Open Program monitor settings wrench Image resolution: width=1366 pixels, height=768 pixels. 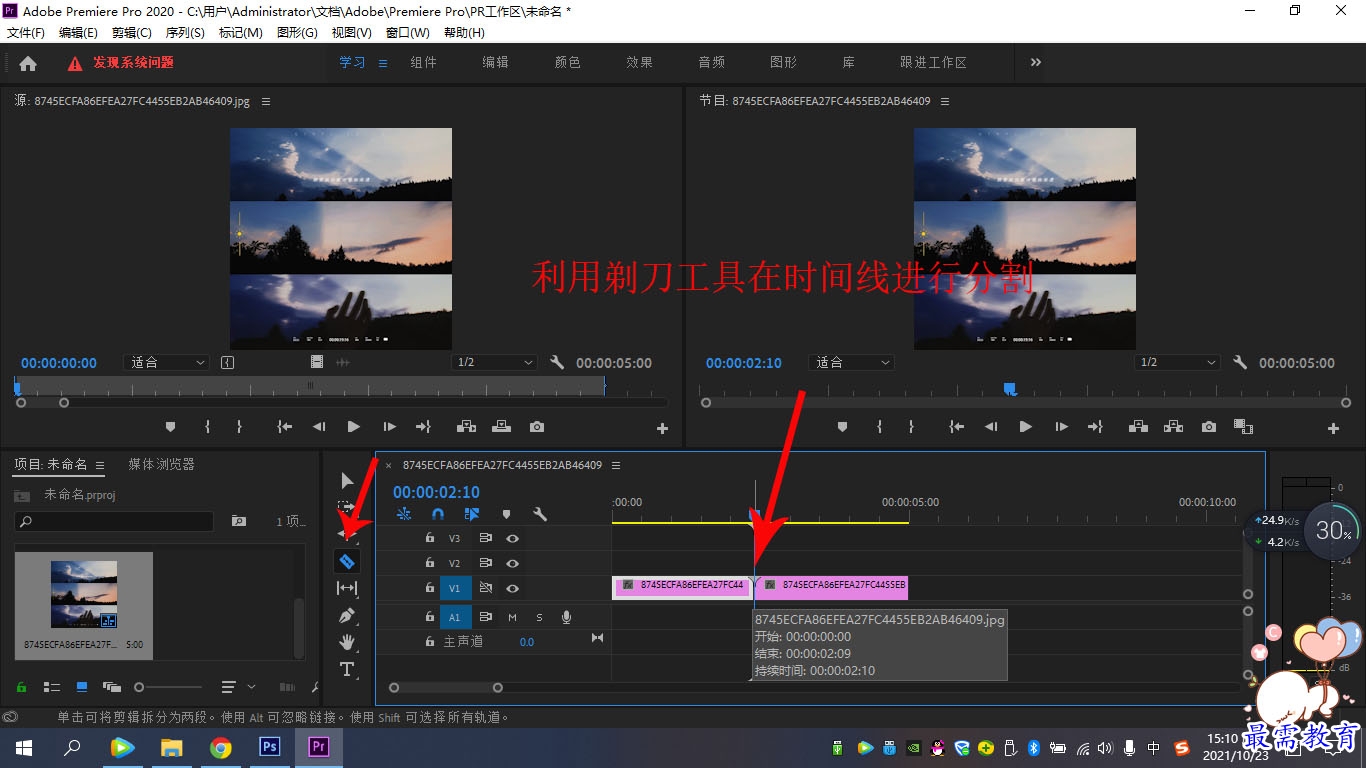click(x=1240, y=363)
